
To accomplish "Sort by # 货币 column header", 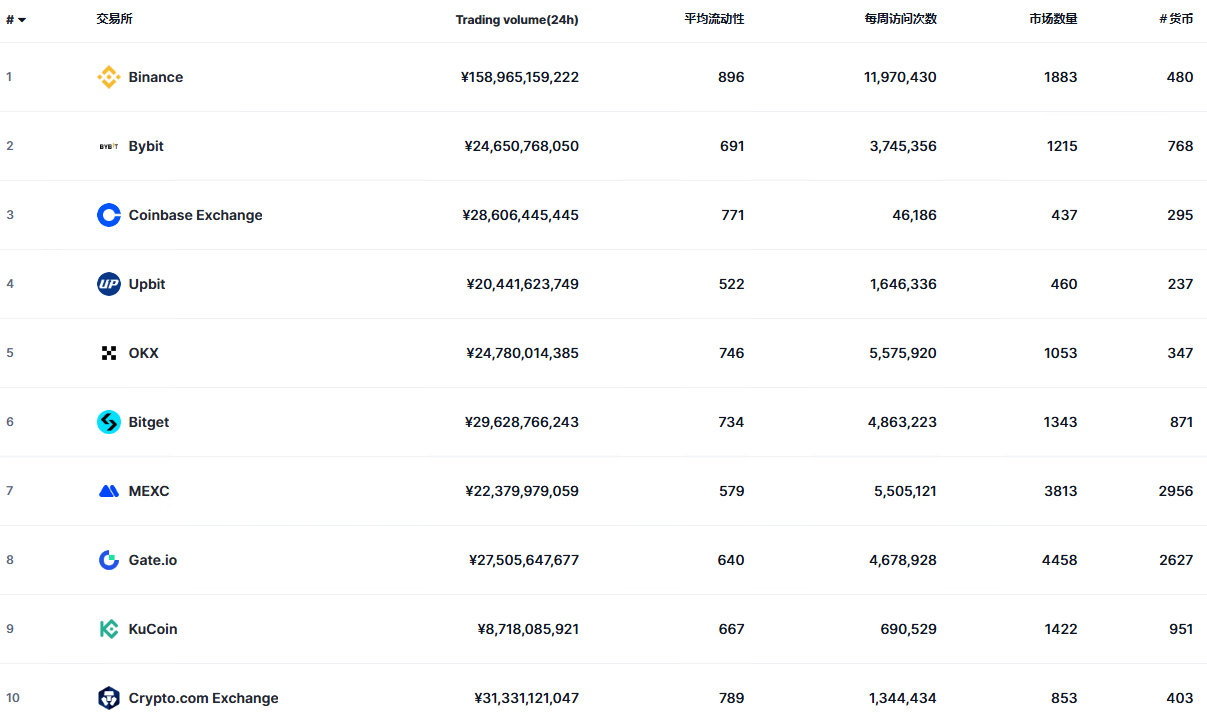I will tap(1176, 19).
